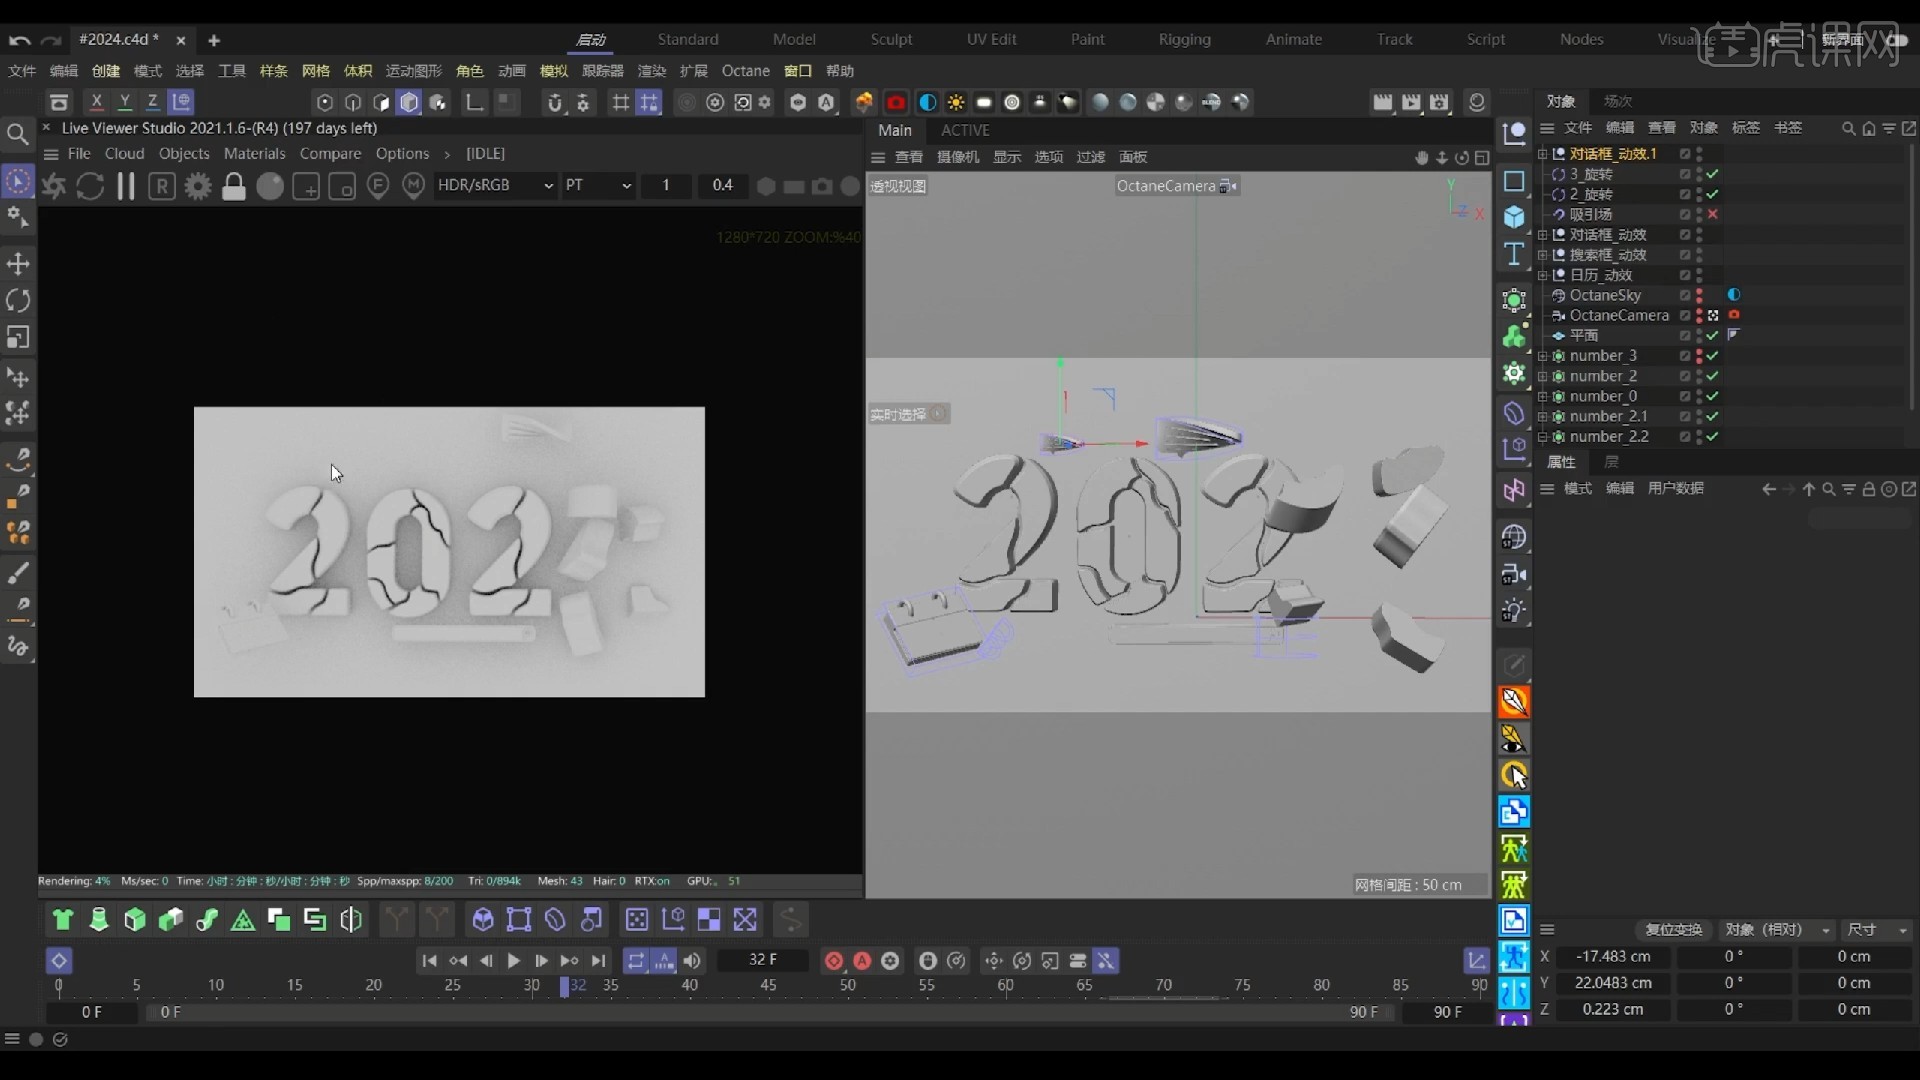Select the Cube primitive icon in right palette
This screenshot has height=1080, width=1920.
1514,217
